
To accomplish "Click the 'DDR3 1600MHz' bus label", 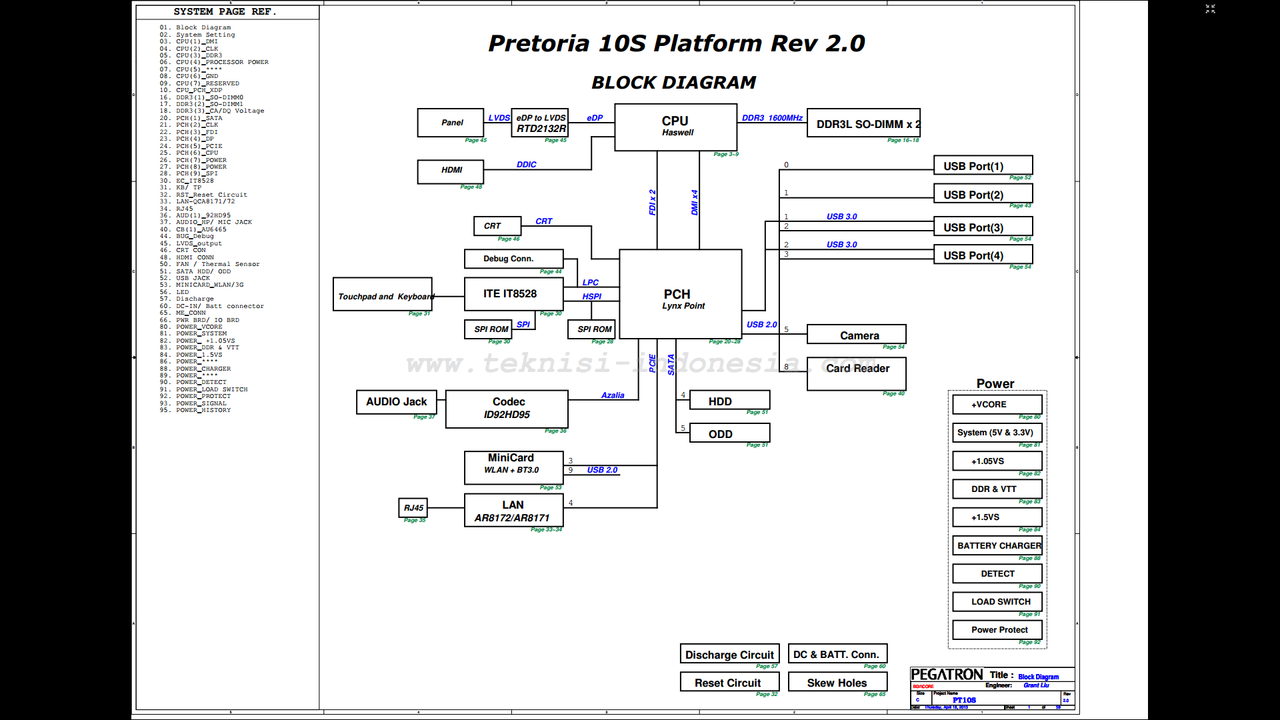I will (x=772, y=118).
